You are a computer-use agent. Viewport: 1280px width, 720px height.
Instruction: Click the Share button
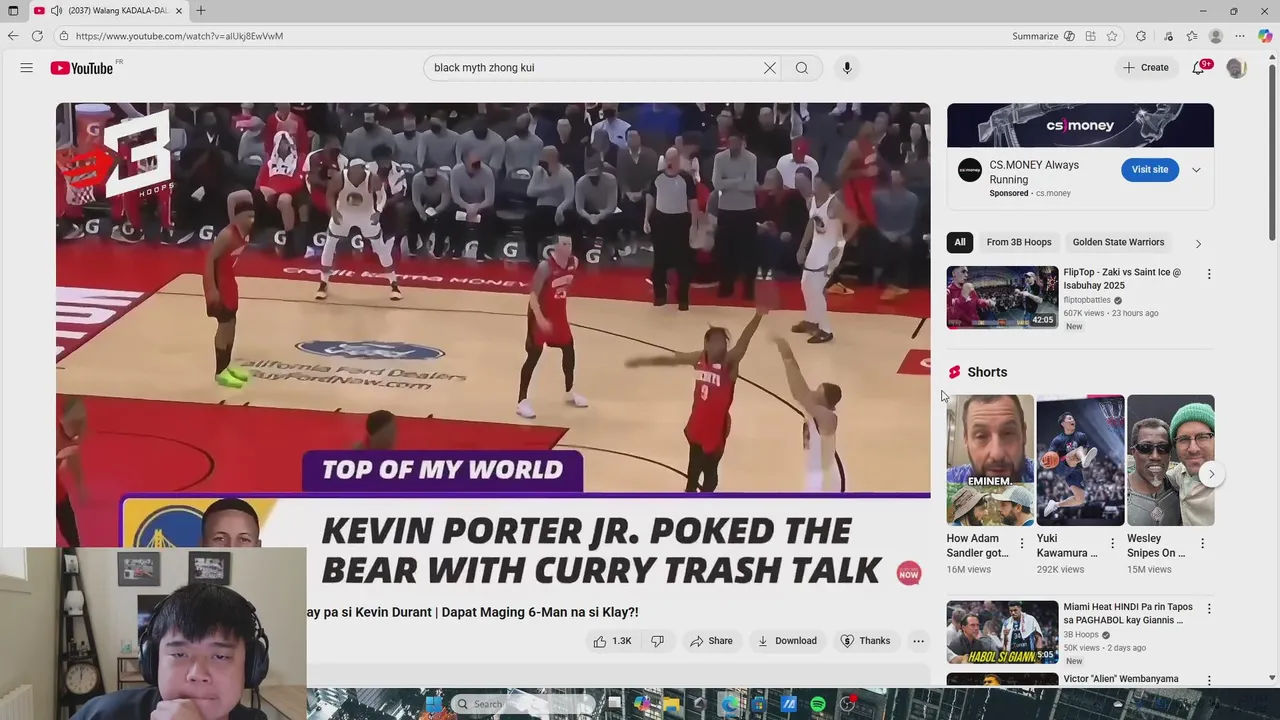[x=711, y=641]
